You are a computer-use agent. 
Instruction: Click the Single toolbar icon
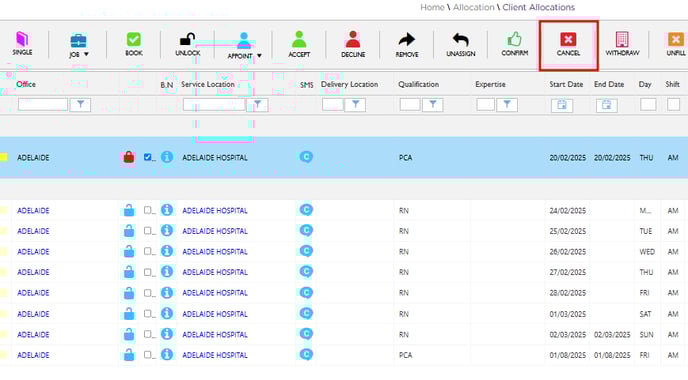click(22, 39)
